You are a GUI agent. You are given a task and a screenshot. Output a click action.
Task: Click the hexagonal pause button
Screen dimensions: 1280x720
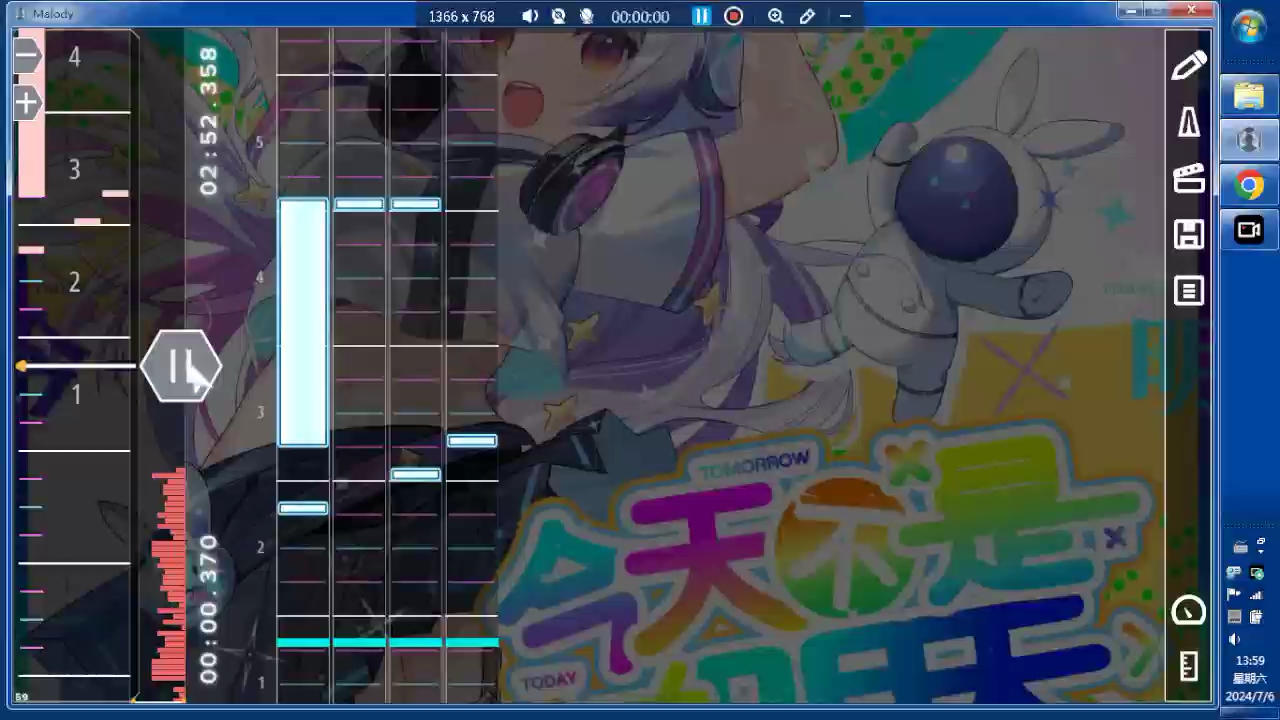point(181,367)
